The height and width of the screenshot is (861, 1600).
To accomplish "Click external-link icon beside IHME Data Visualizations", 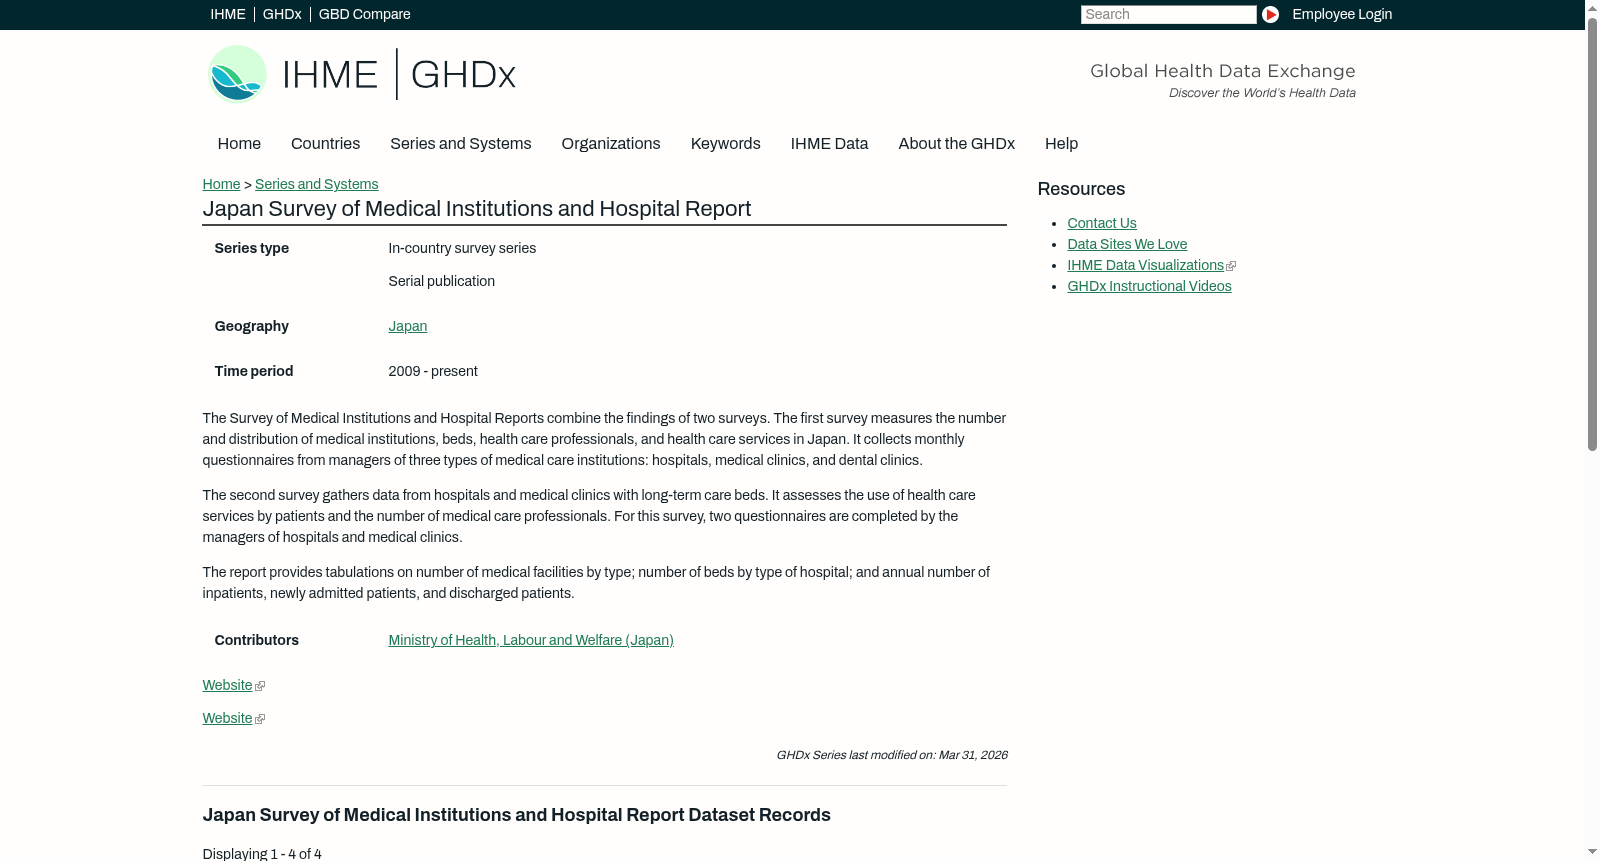I will pos(1231,266).
